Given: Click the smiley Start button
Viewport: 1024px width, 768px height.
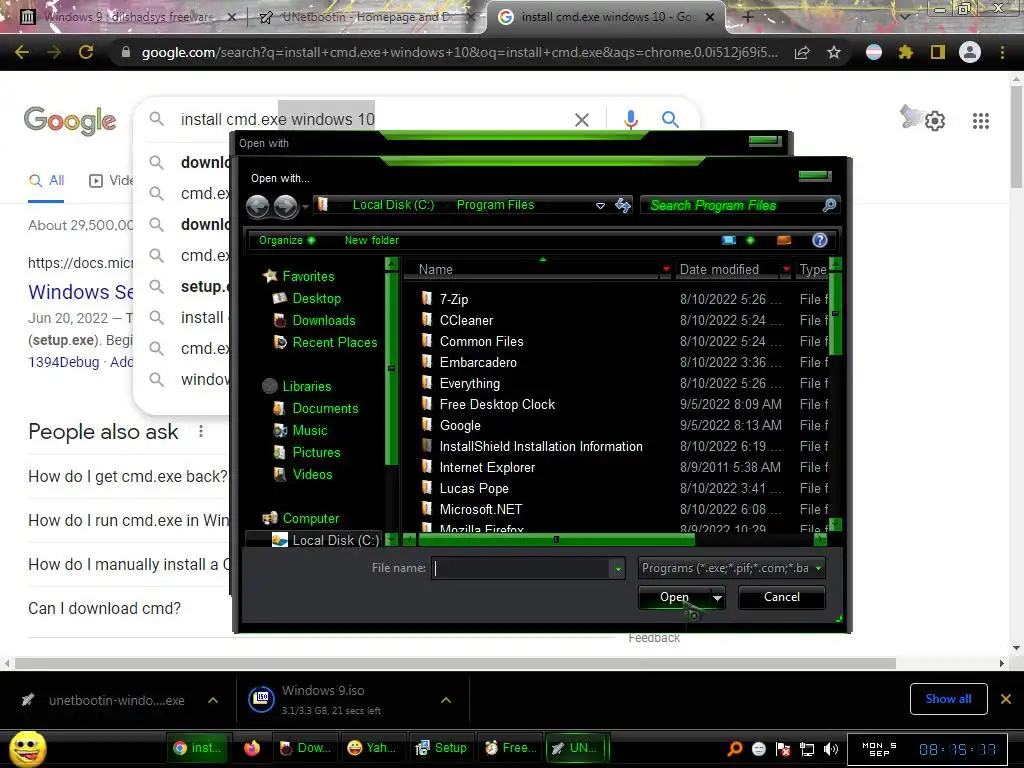Looking at the screenshot, I should coord(28,748).
